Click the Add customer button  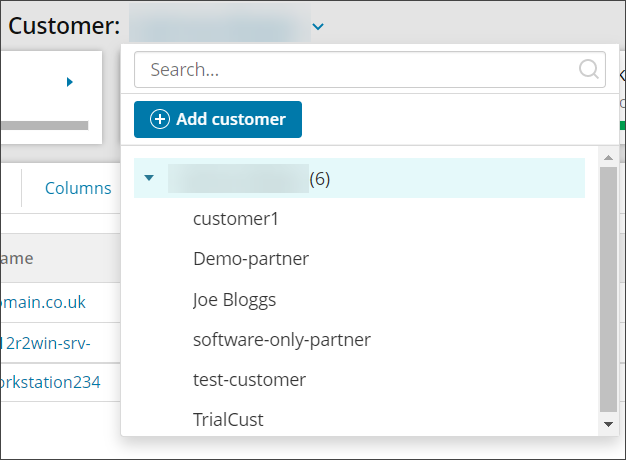click(218, 119)
